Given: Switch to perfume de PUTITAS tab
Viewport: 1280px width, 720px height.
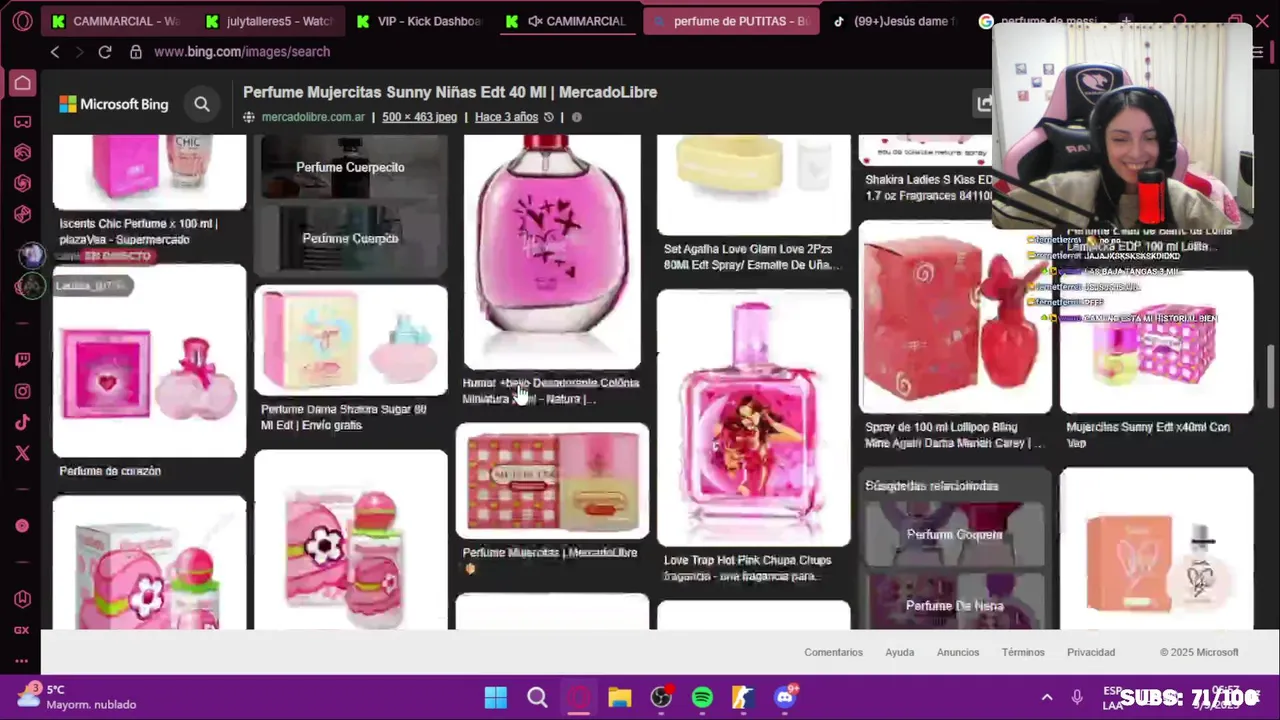Looking at the screenshot, I should pos(731,21).
